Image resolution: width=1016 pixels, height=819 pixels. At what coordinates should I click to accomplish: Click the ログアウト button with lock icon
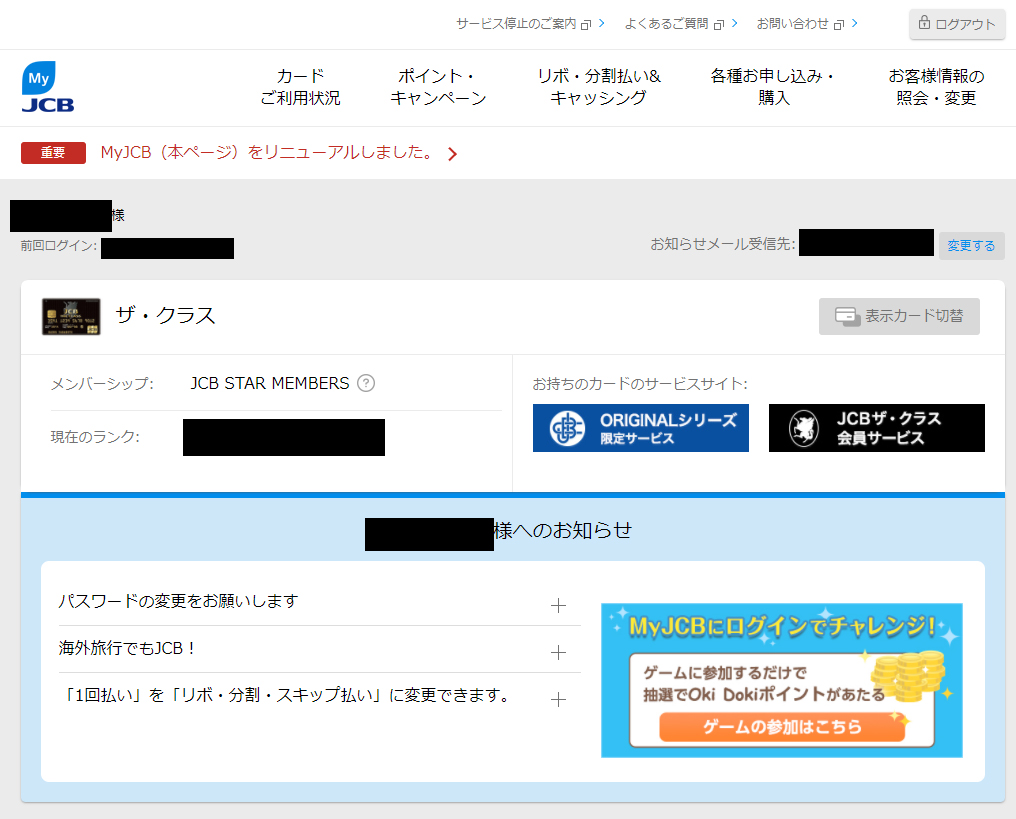[957, 24]
